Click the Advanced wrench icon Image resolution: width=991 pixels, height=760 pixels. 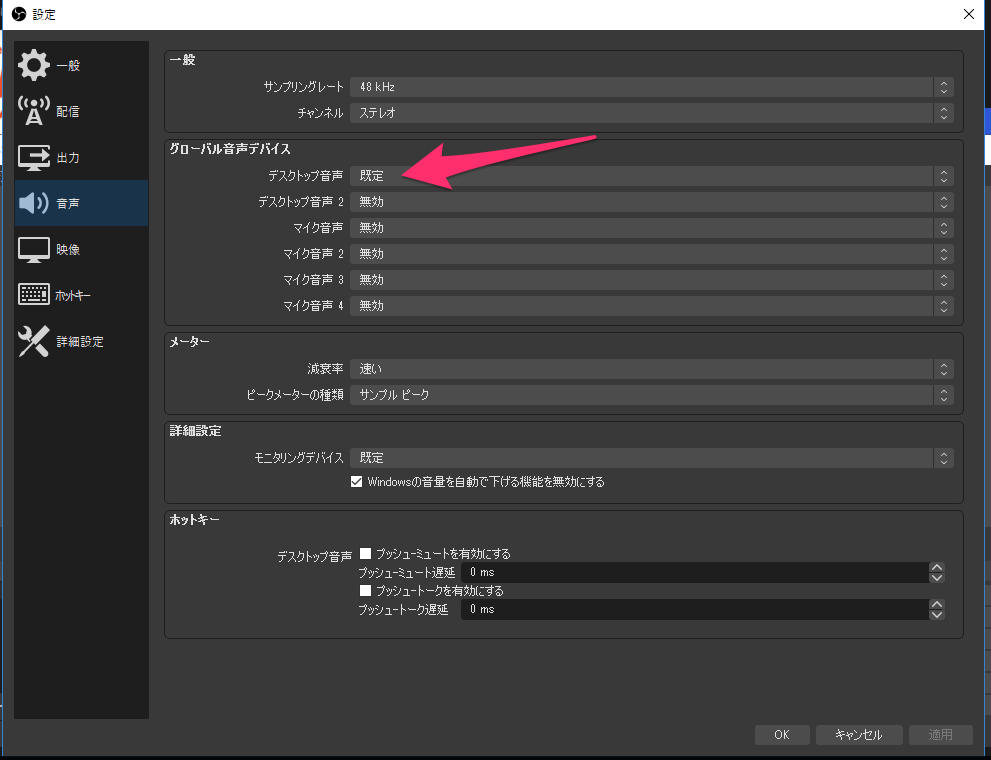(x=33, y=341)
